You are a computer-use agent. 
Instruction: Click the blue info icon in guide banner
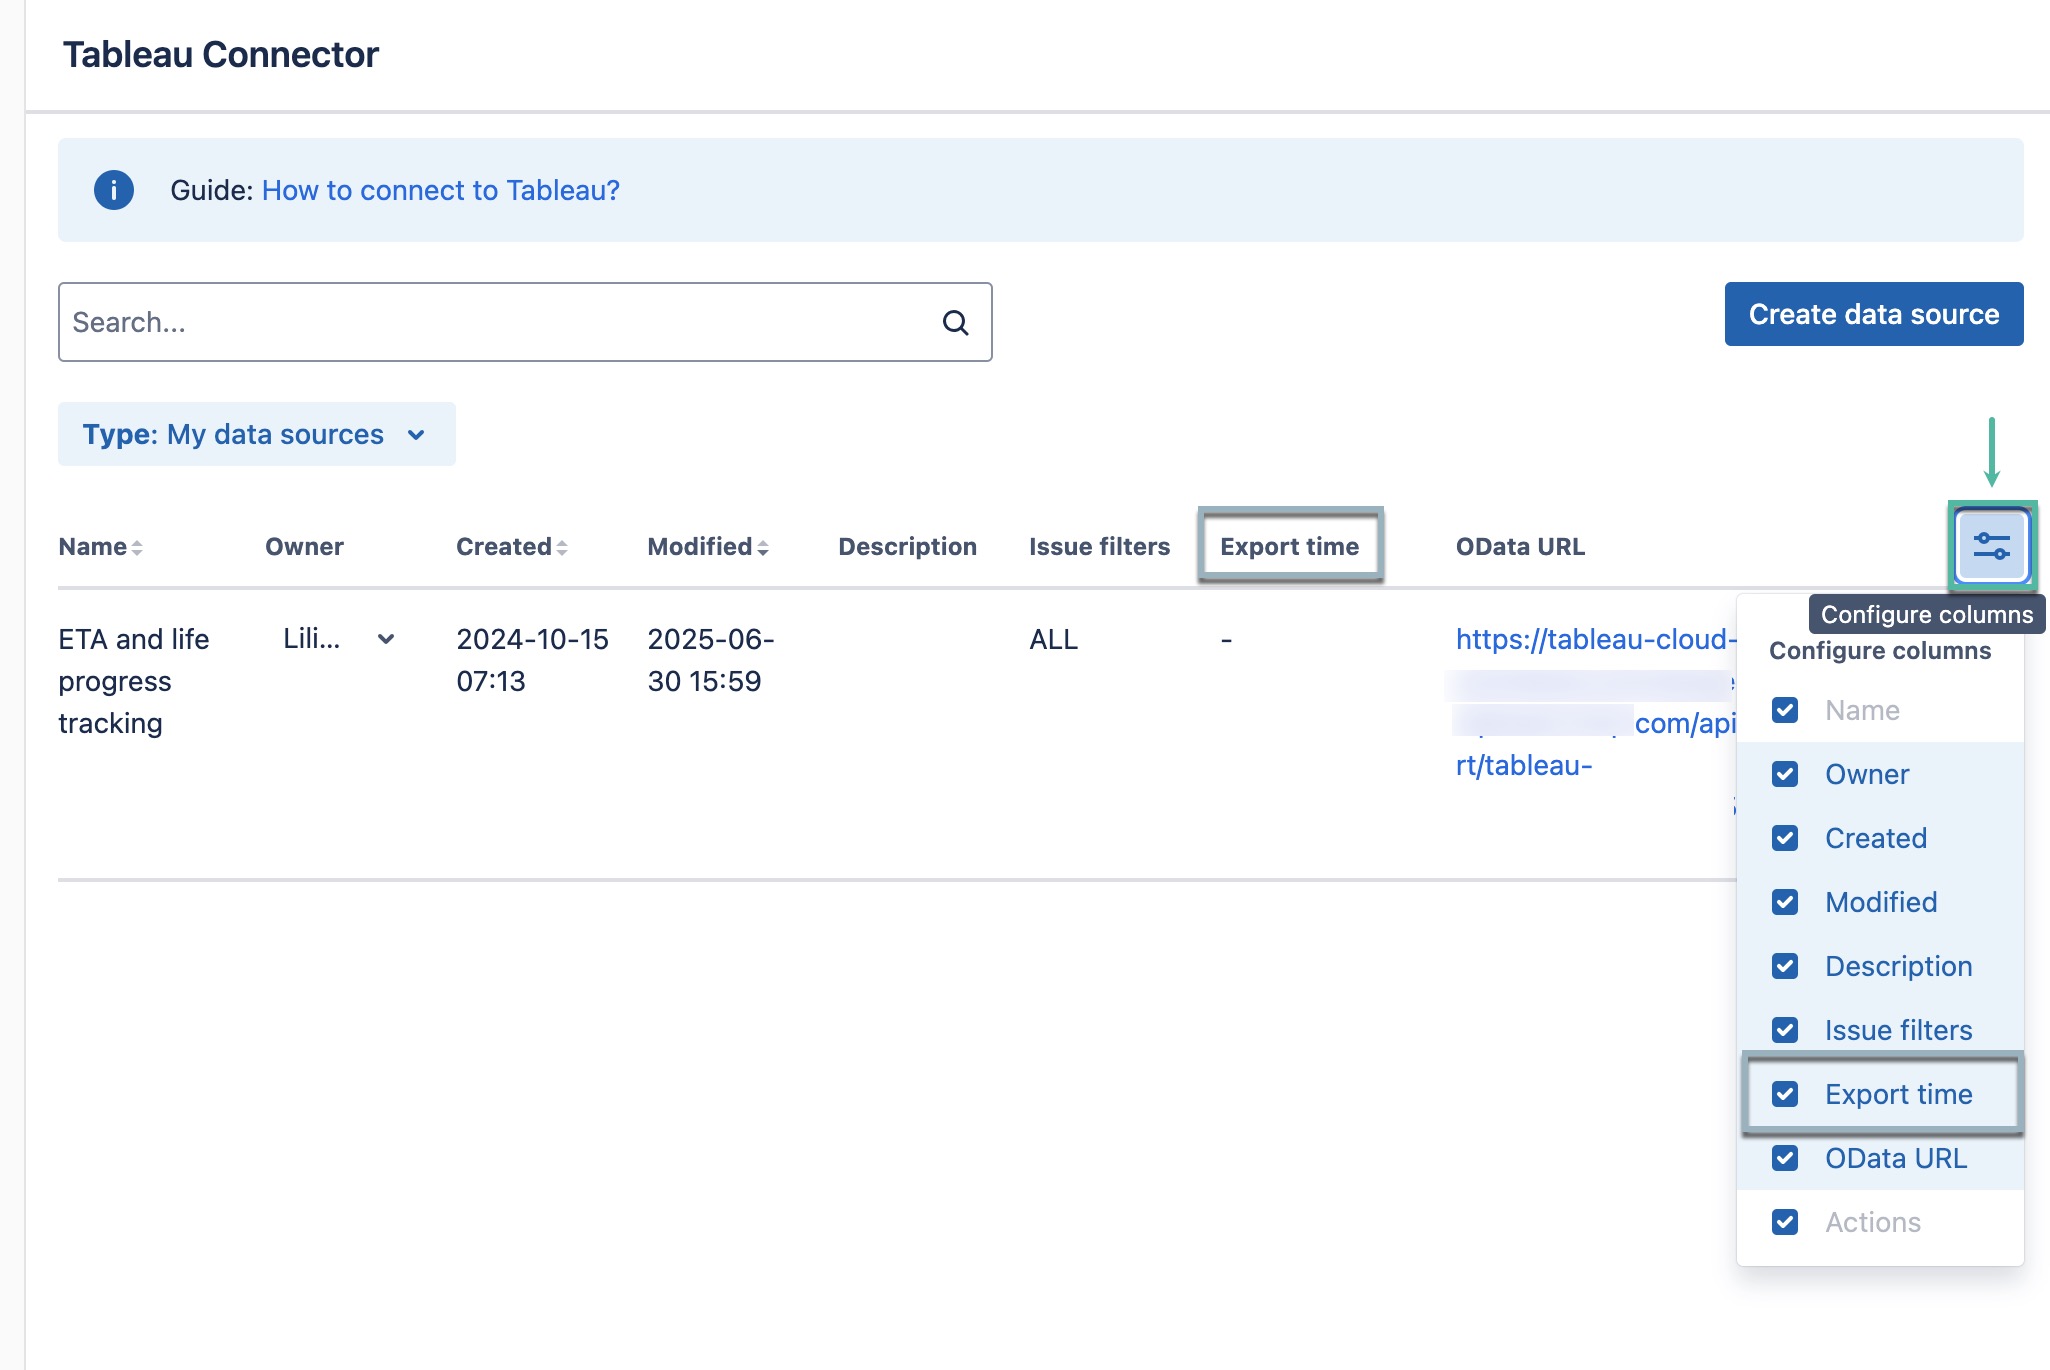[x=114, y=190]
